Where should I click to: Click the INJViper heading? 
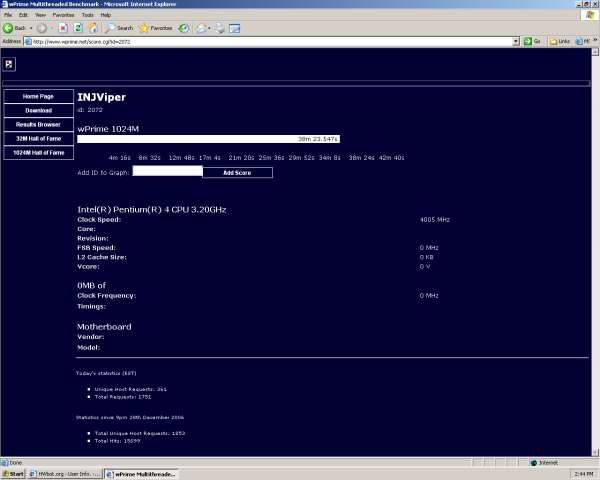click(x=101, y=97)
